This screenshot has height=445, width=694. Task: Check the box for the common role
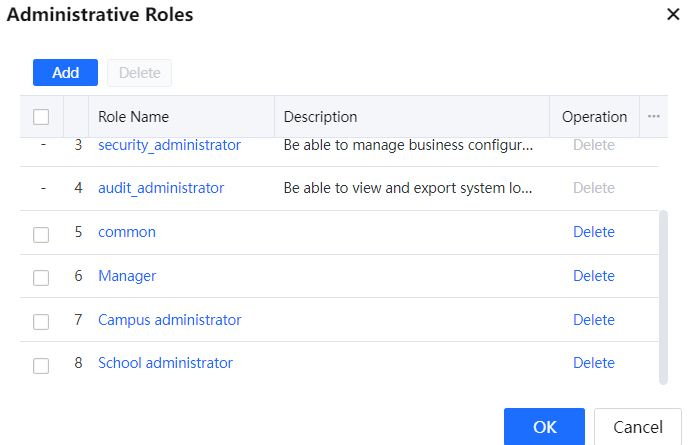[x=41, y=234]
